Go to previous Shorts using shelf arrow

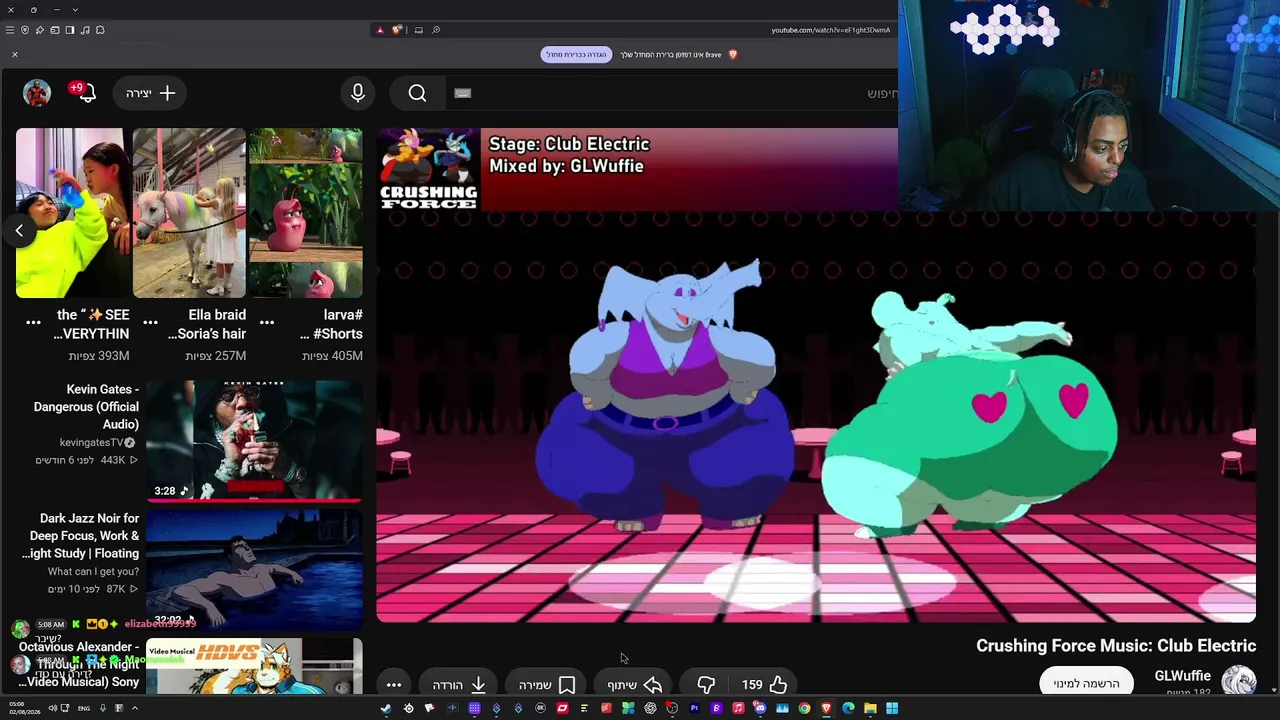tap(19, 231)
